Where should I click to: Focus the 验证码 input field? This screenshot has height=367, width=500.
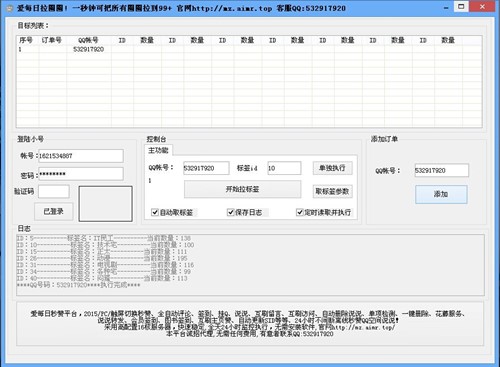pyautogui.click(x=54, y=191)
